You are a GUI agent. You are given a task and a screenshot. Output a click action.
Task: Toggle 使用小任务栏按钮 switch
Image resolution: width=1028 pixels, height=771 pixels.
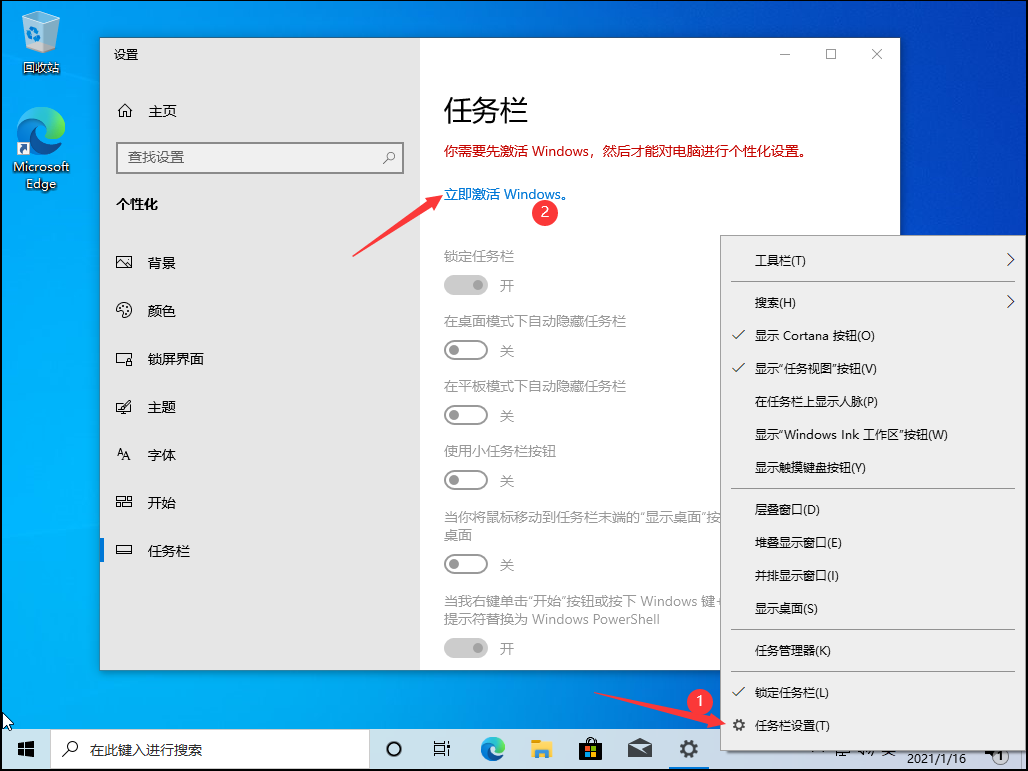466,480
